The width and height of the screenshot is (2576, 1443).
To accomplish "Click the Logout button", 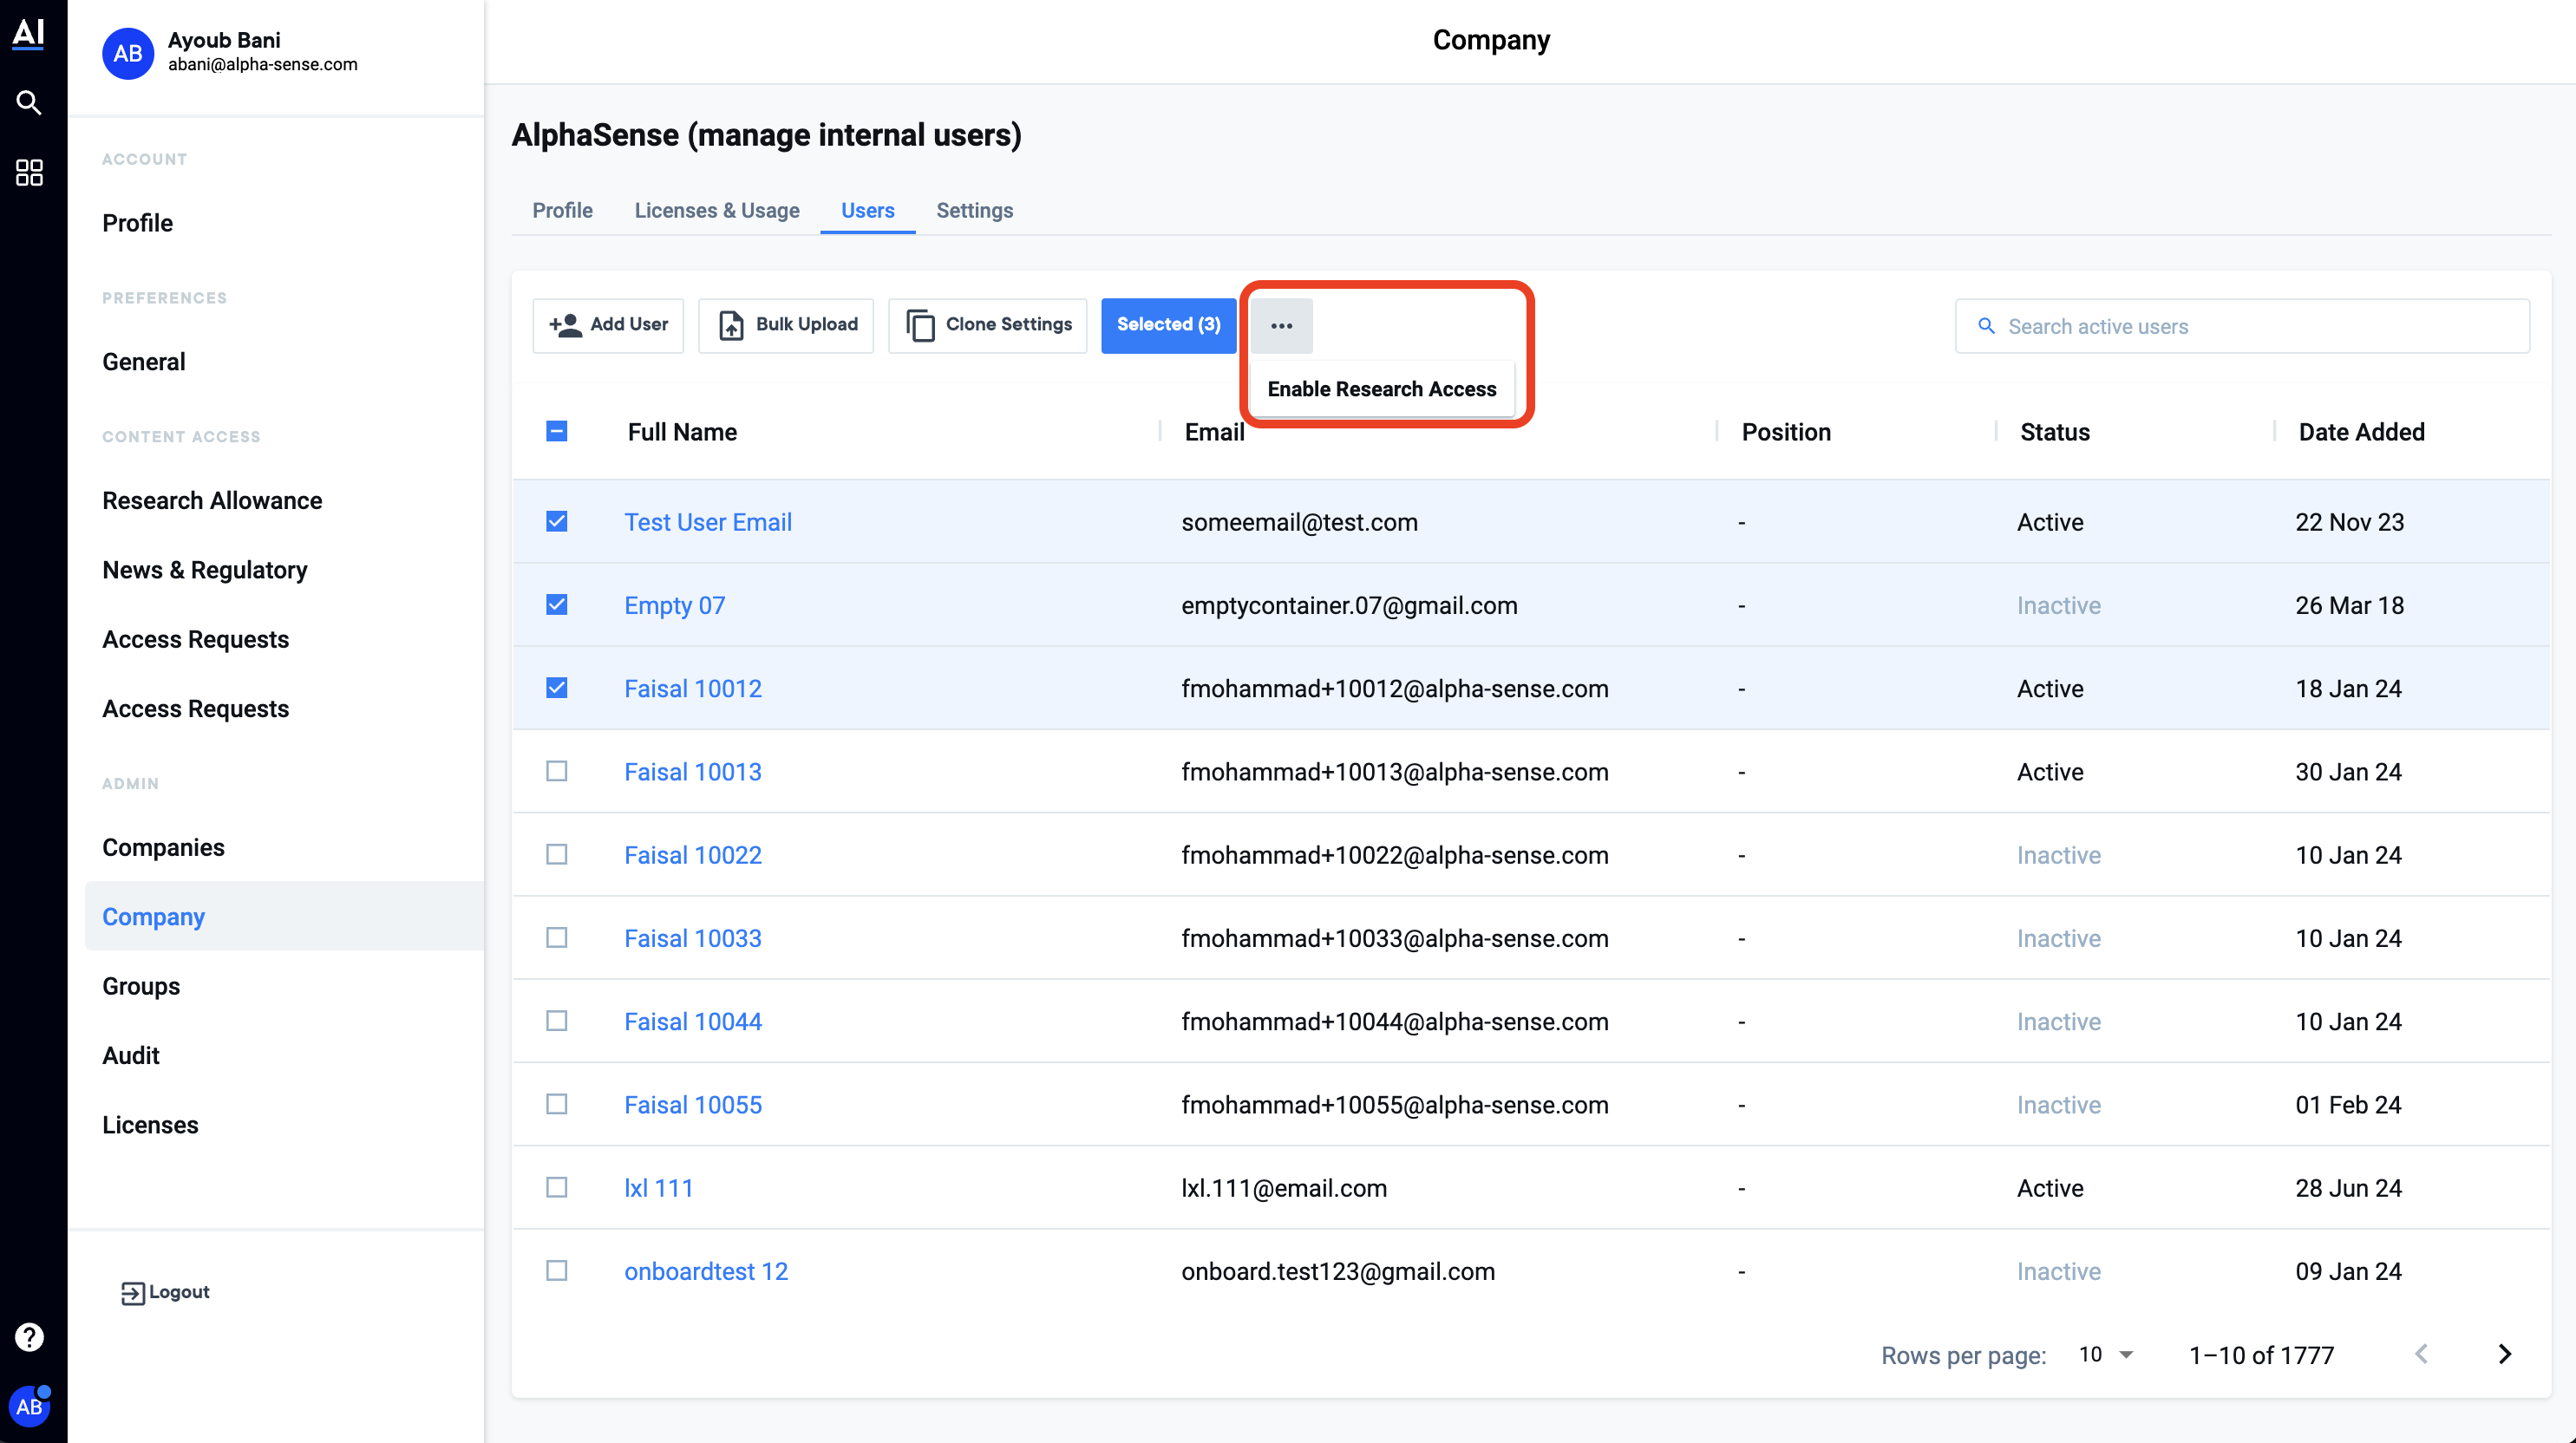I will (x=165, y=1292).
